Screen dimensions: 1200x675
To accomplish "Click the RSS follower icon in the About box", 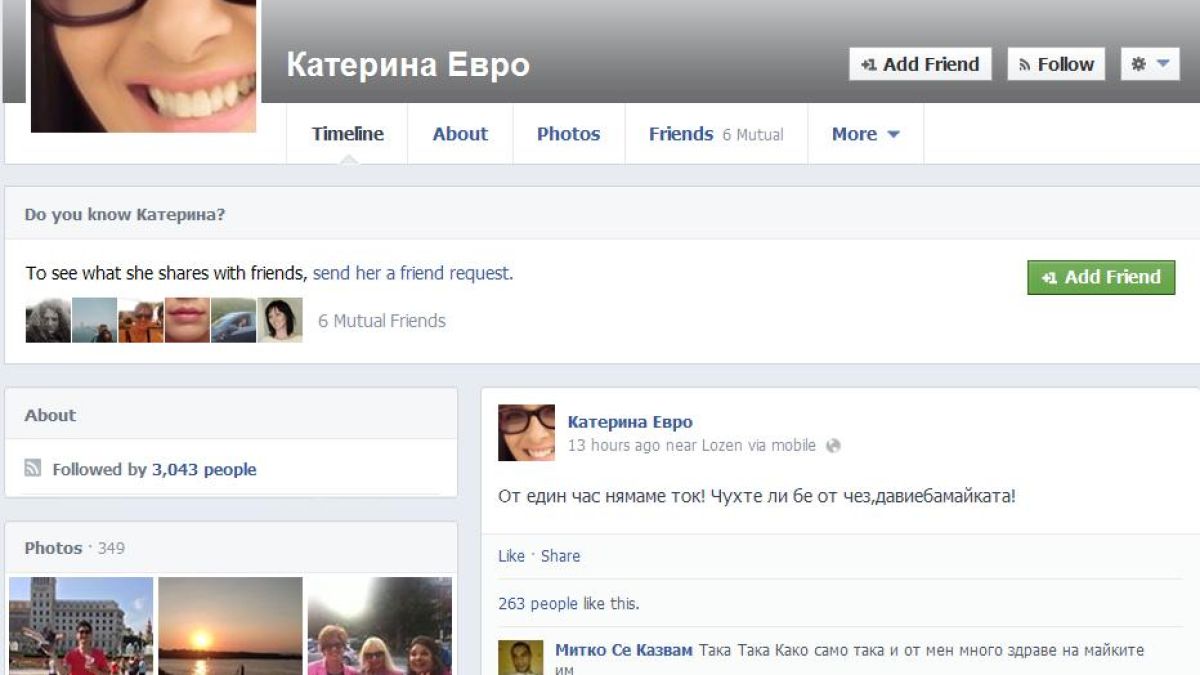I will 33,469.
